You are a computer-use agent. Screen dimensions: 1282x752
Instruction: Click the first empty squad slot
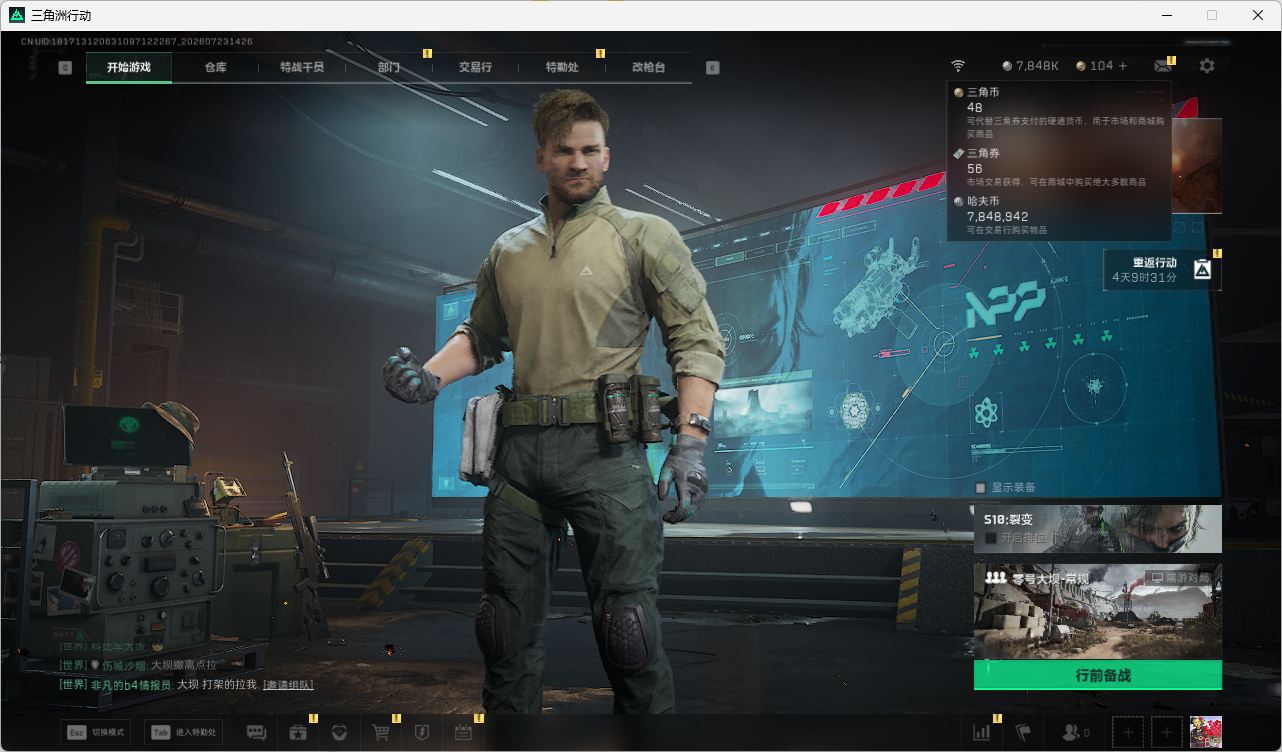(x=1128, y=733)
